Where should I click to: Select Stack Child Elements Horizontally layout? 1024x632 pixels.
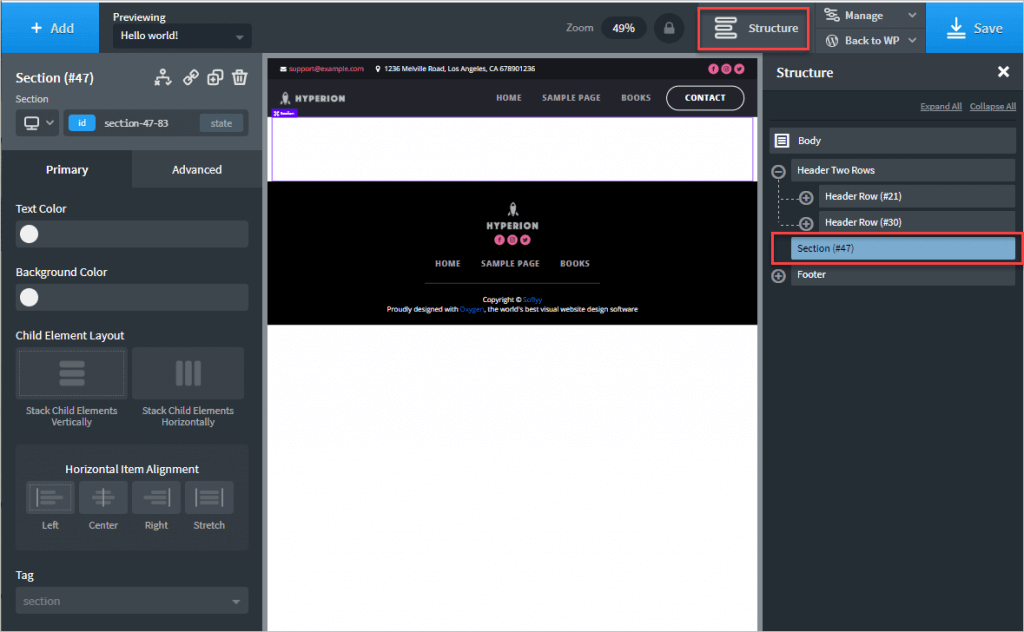point(188,373)
